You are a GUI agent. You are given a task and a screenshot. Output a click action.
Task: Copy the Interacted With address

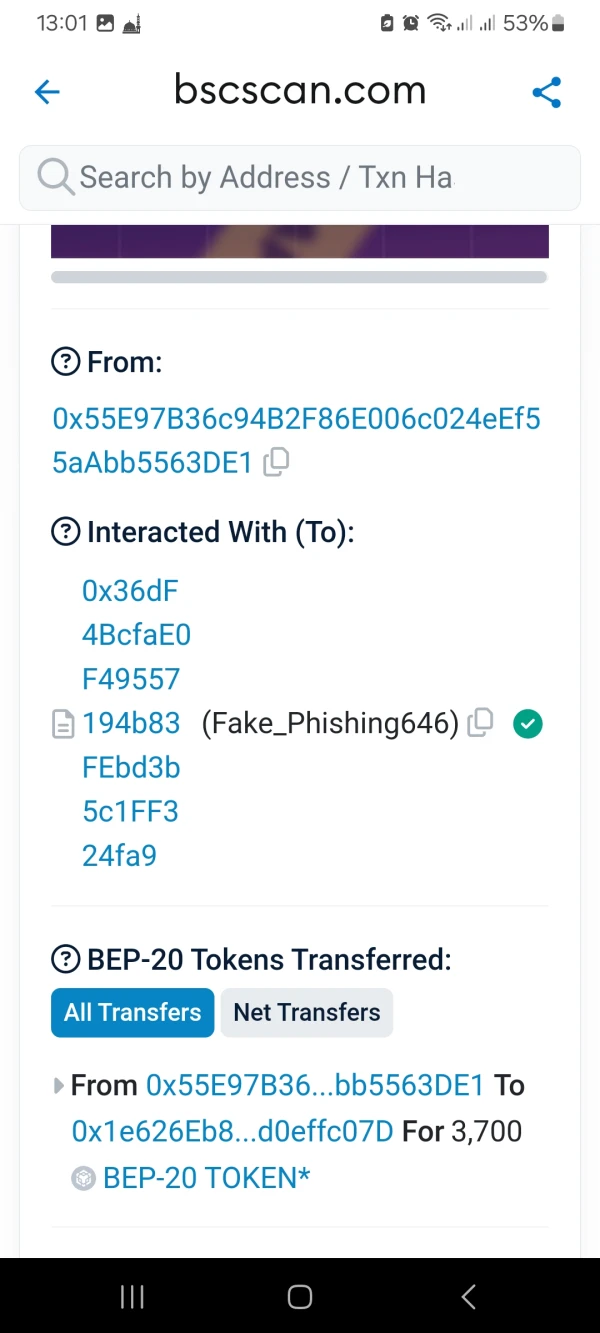481,723
